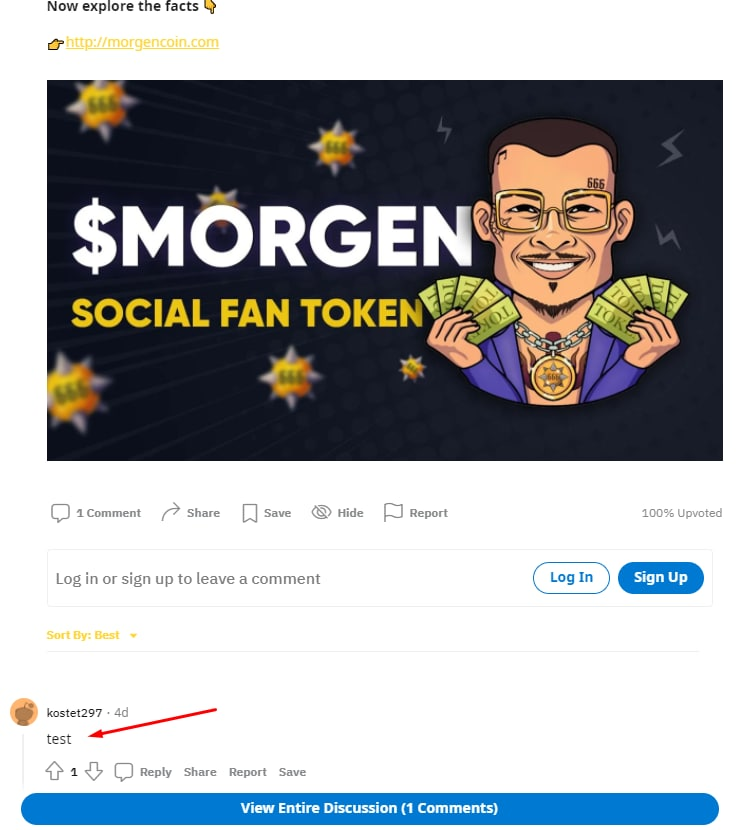736x830 pixels.
Task: Click the Report flag icon
Action: click(393, 512)
